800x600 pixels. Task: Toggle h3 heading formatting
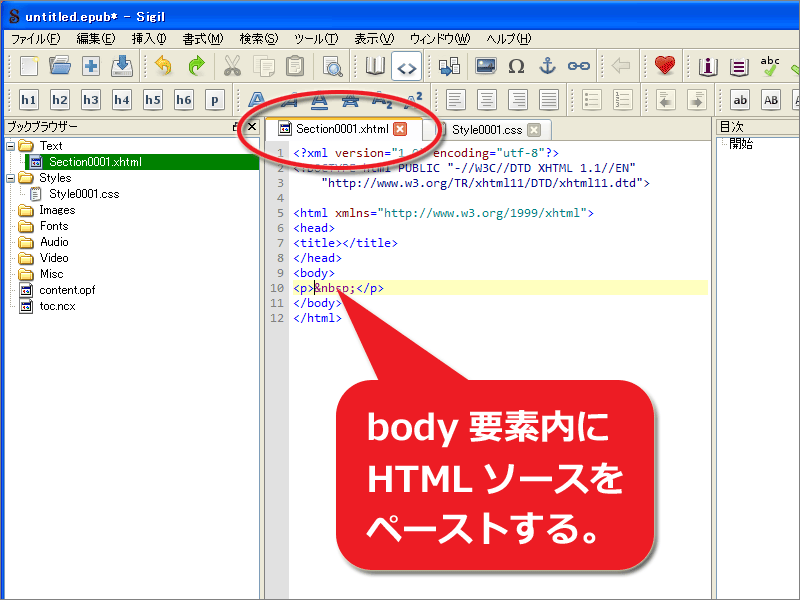[91, 99]
